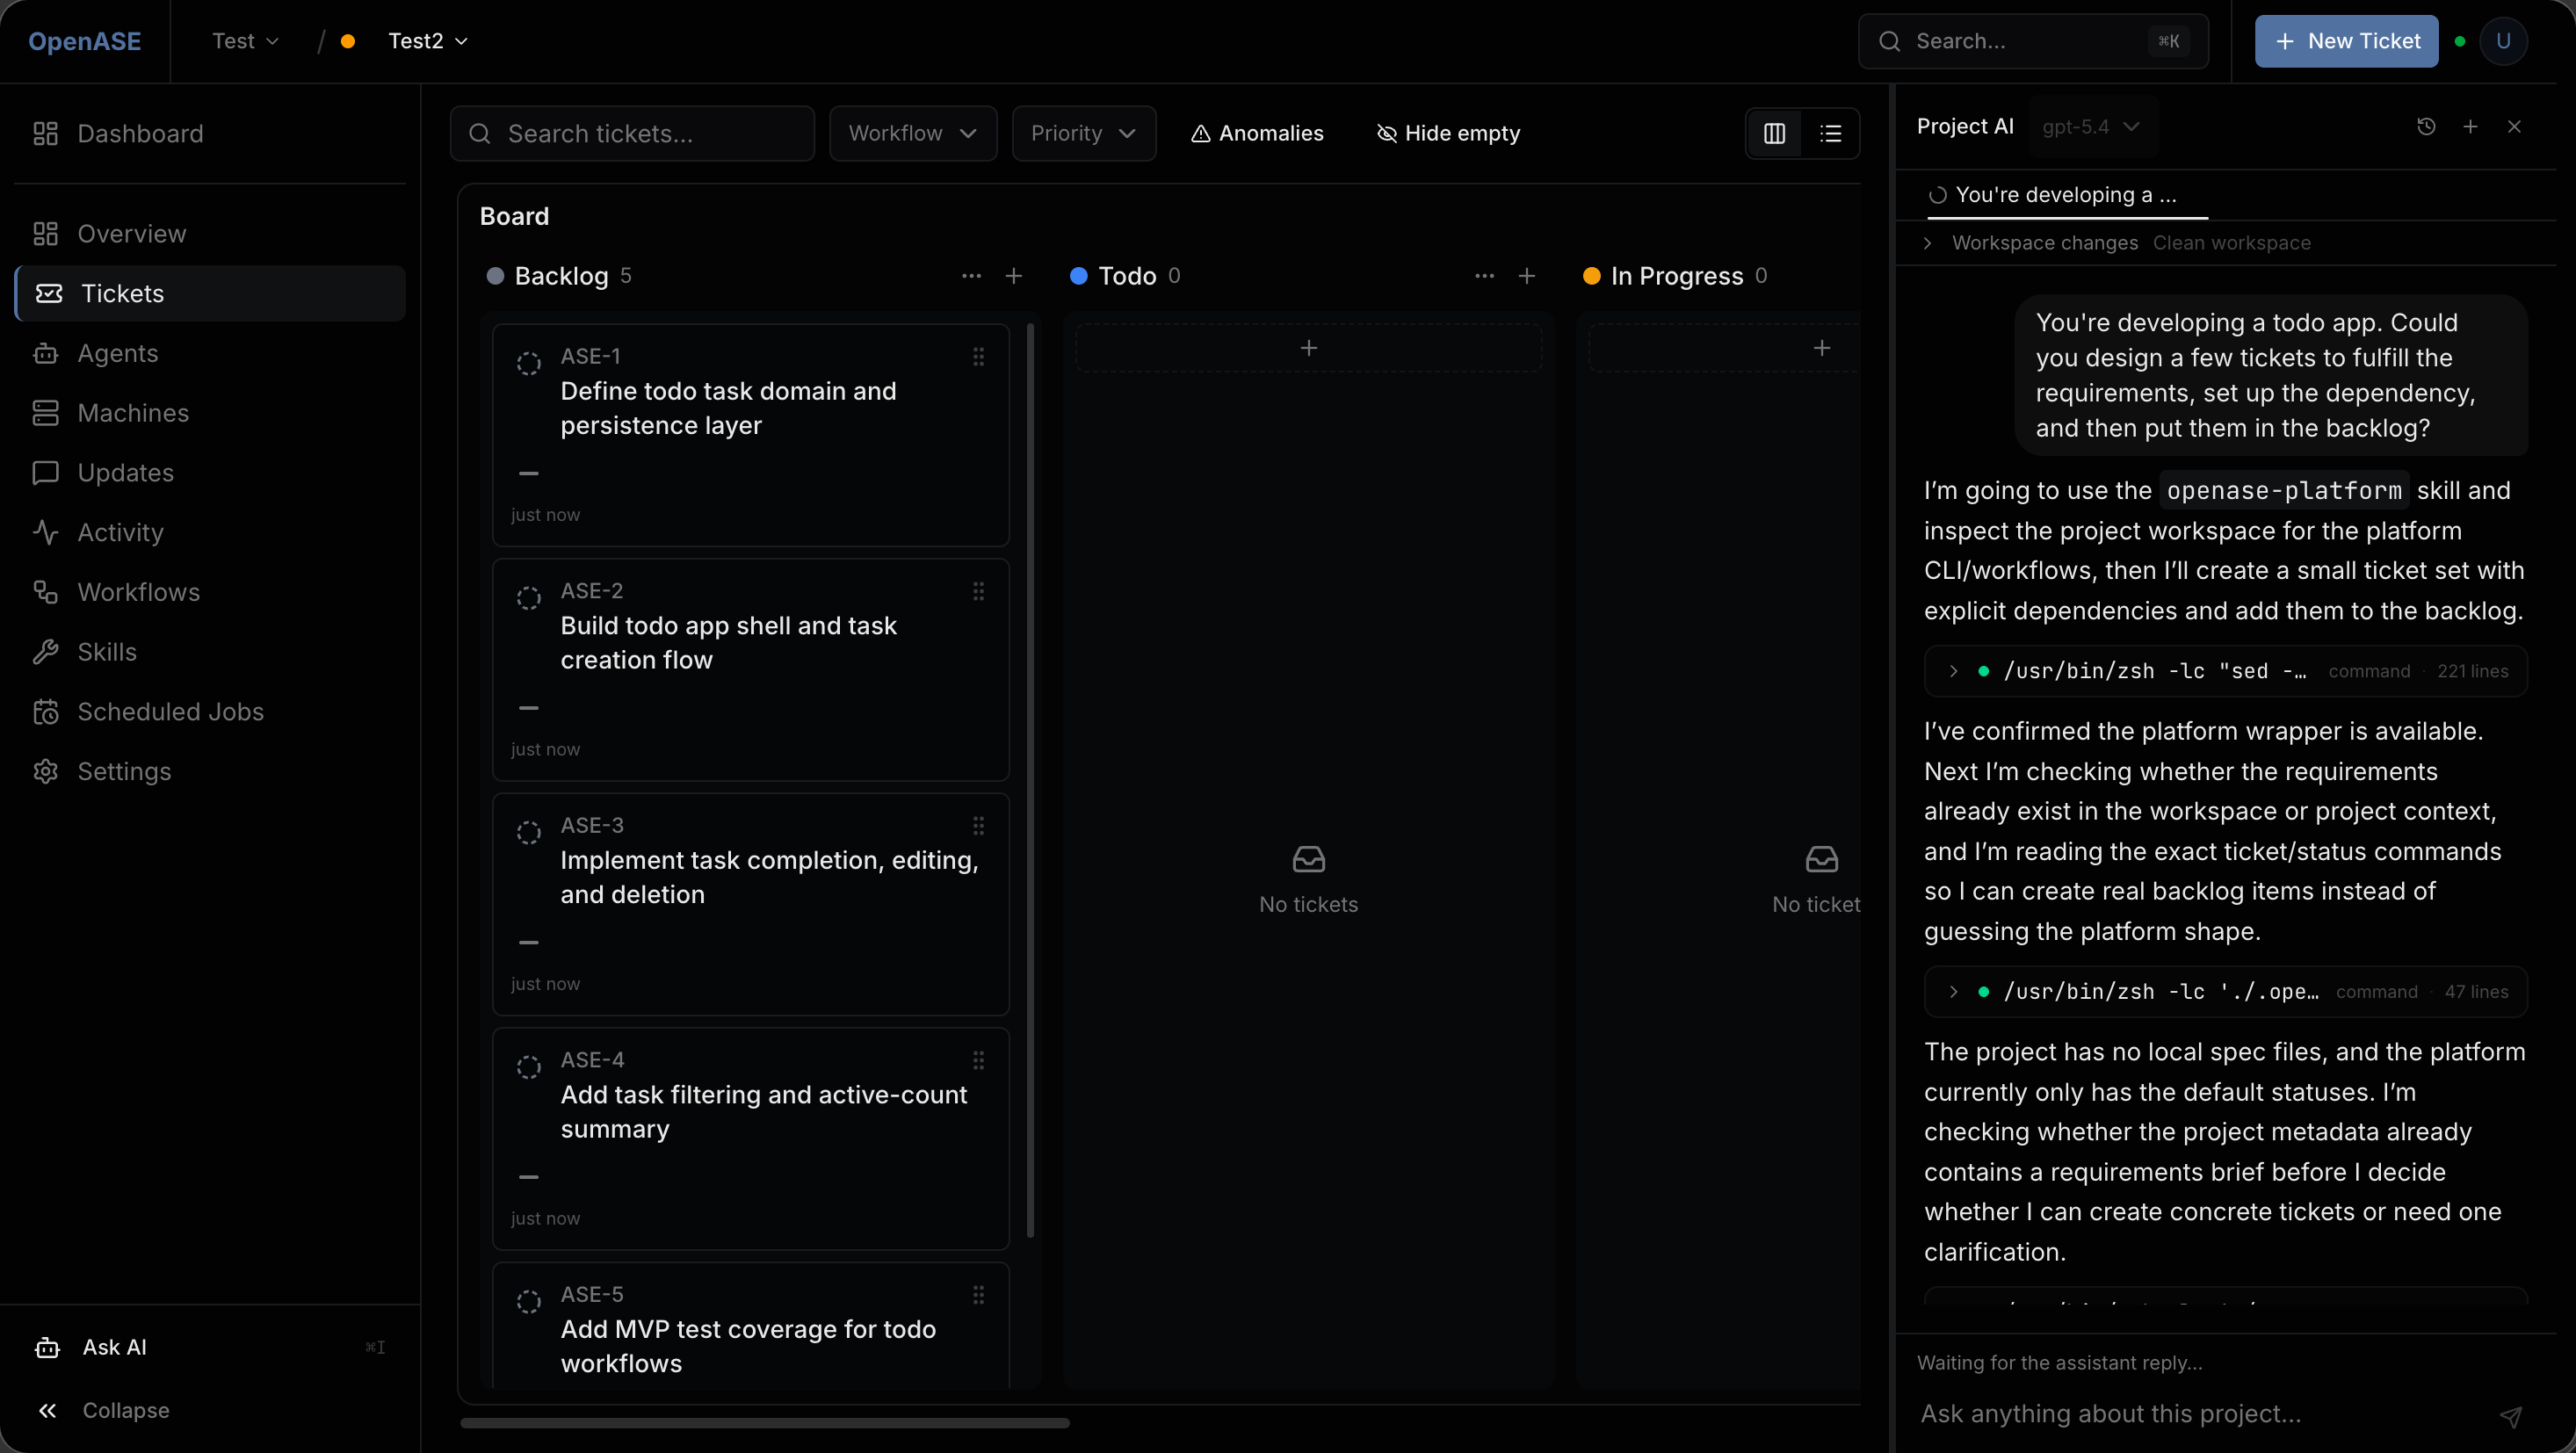Image resolution: width=2576 pixels, height=1453 pixels.
Task: Open the Test2 project dropdown
Action: point(427,41)
